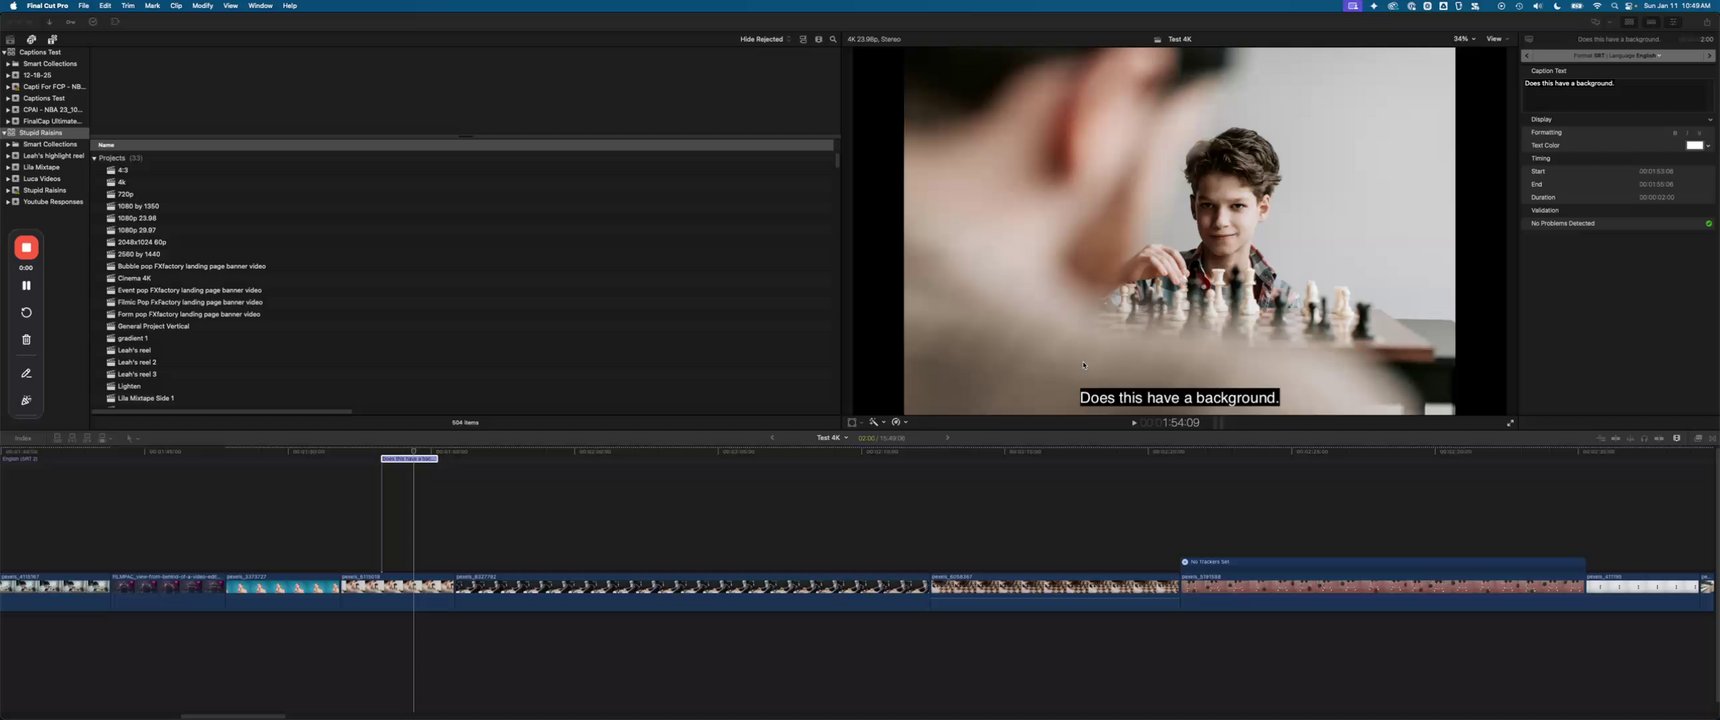Open the 34% viewer zoom dropdown
Image resolution: width=1720 pixels, height=720 pixels.
pos(1464,39)
